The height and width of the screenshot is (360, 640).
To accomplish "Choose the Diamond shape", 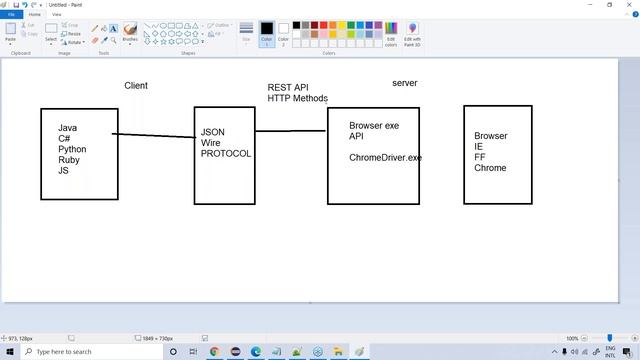I will coord(155,33).
